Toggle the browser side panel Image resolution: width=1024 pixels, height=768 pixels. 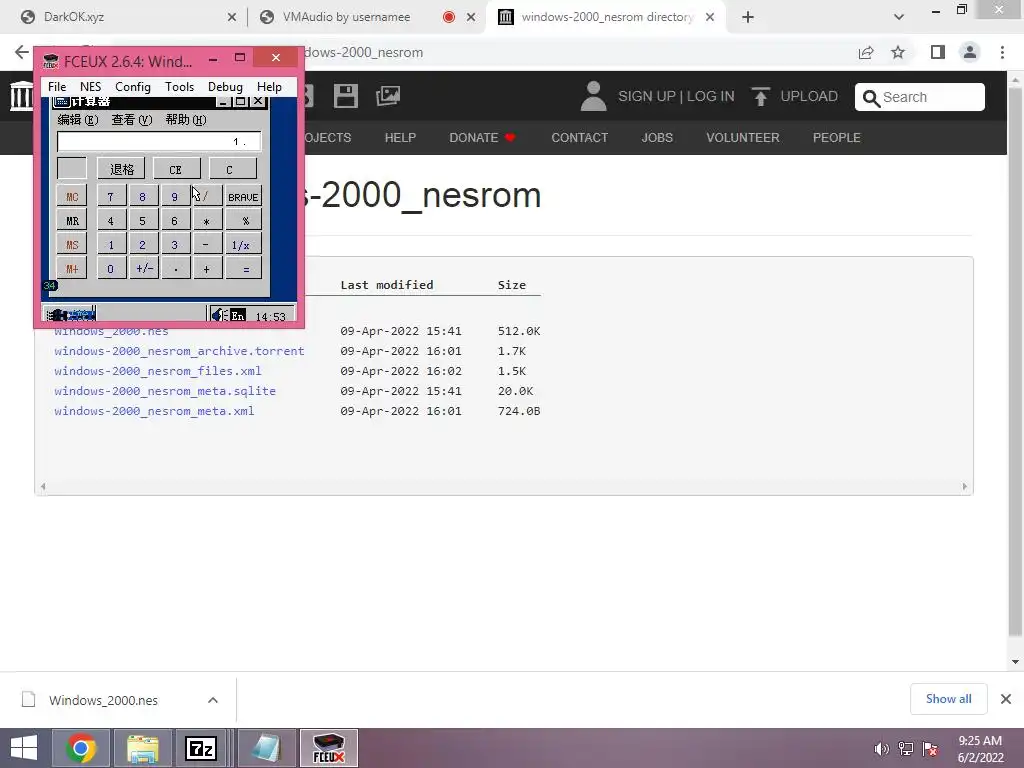point(938,52)
